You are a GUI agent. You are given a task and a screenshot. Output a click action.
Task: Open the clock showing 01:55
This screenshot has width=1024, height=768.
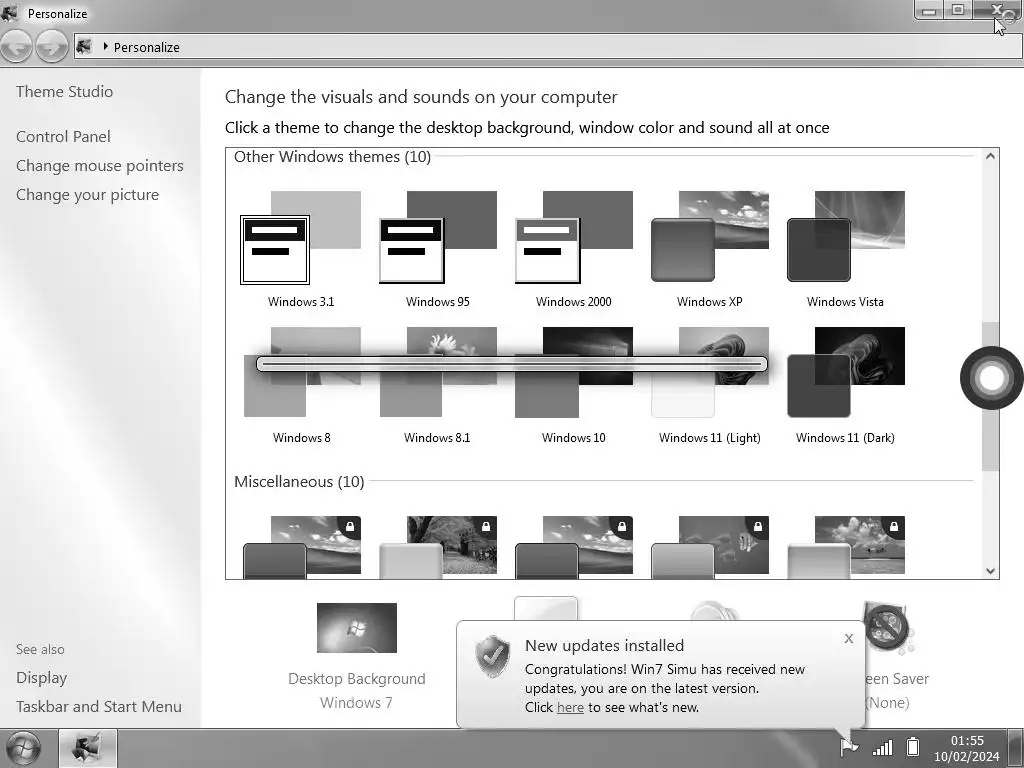tap(967, 748)
